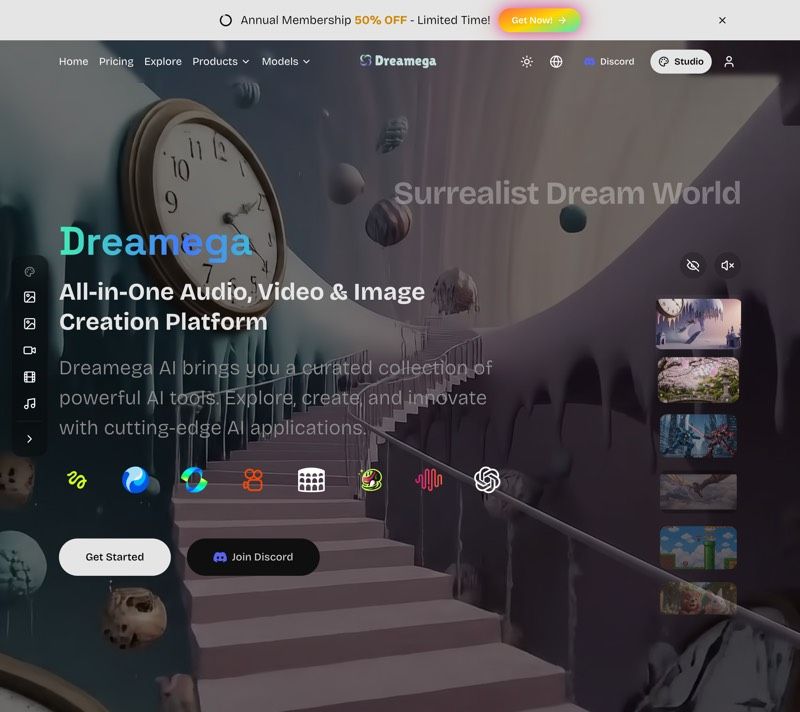This screenshot has width=800, height=712.
Task: Expand the Products dropdown menu
Action: click(221, 61)
